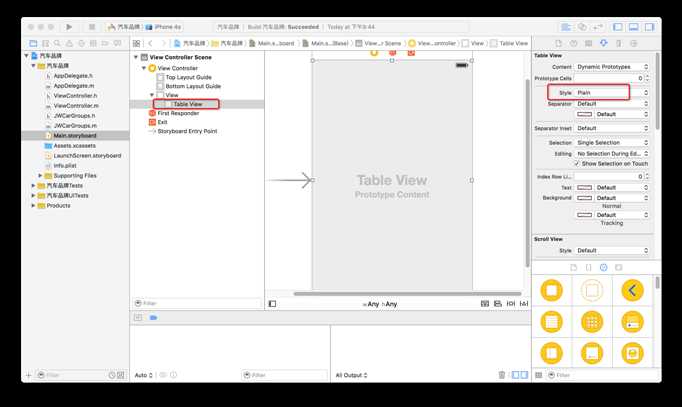The image size is (682, 407).
Task: Click the Auto variables scope selector
Action: coord(144,375)
